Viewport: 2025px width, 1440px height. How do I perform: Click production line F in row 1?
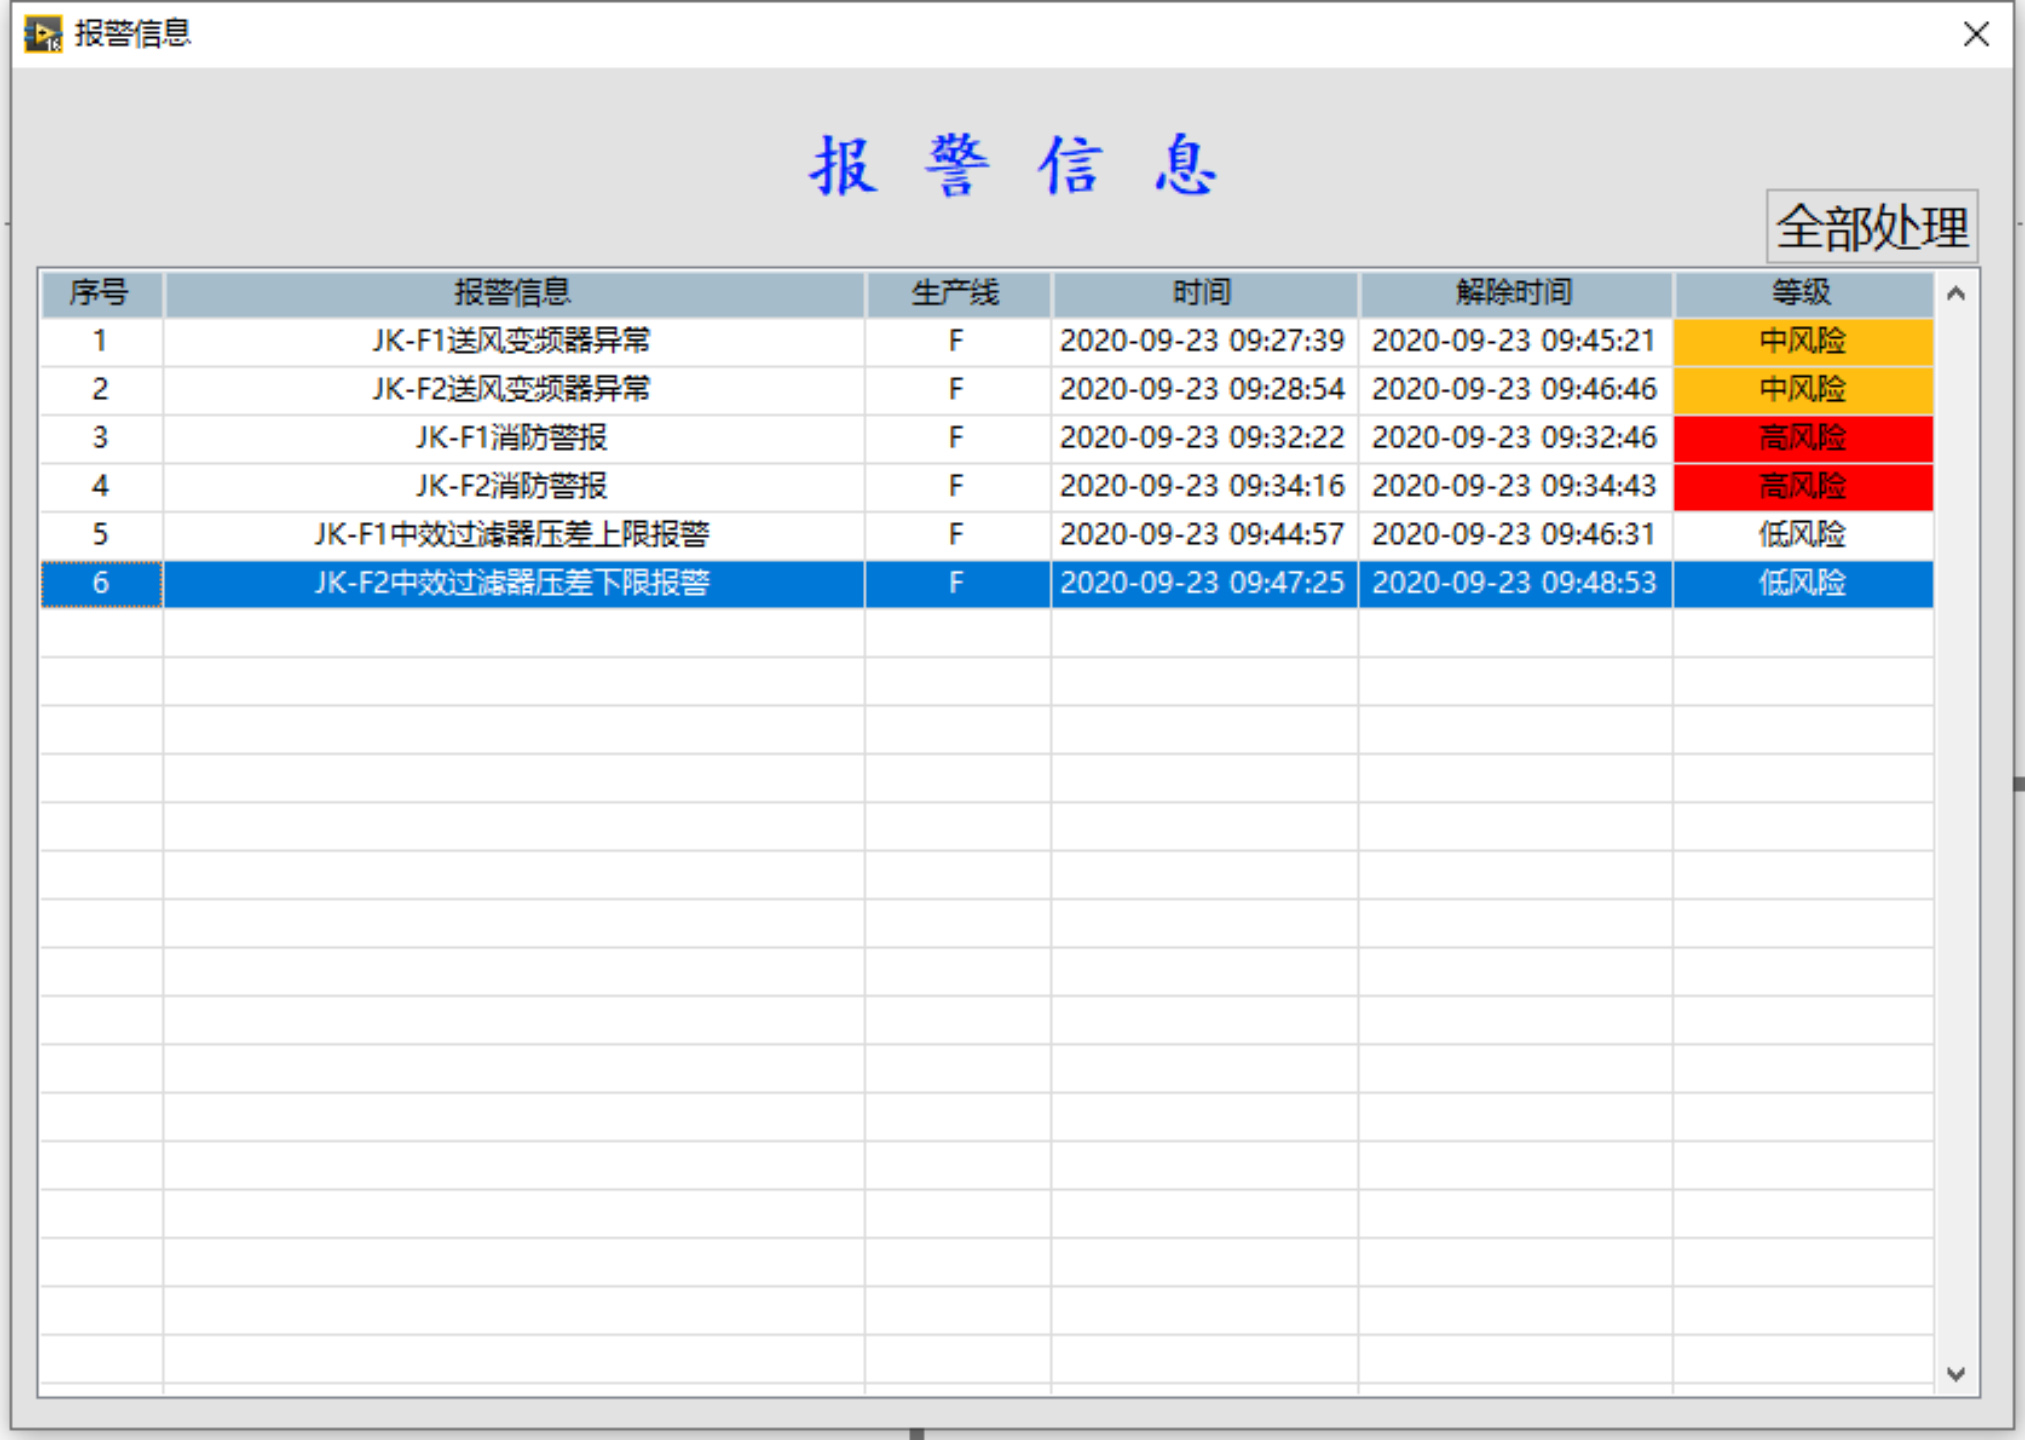coord(957,341)
